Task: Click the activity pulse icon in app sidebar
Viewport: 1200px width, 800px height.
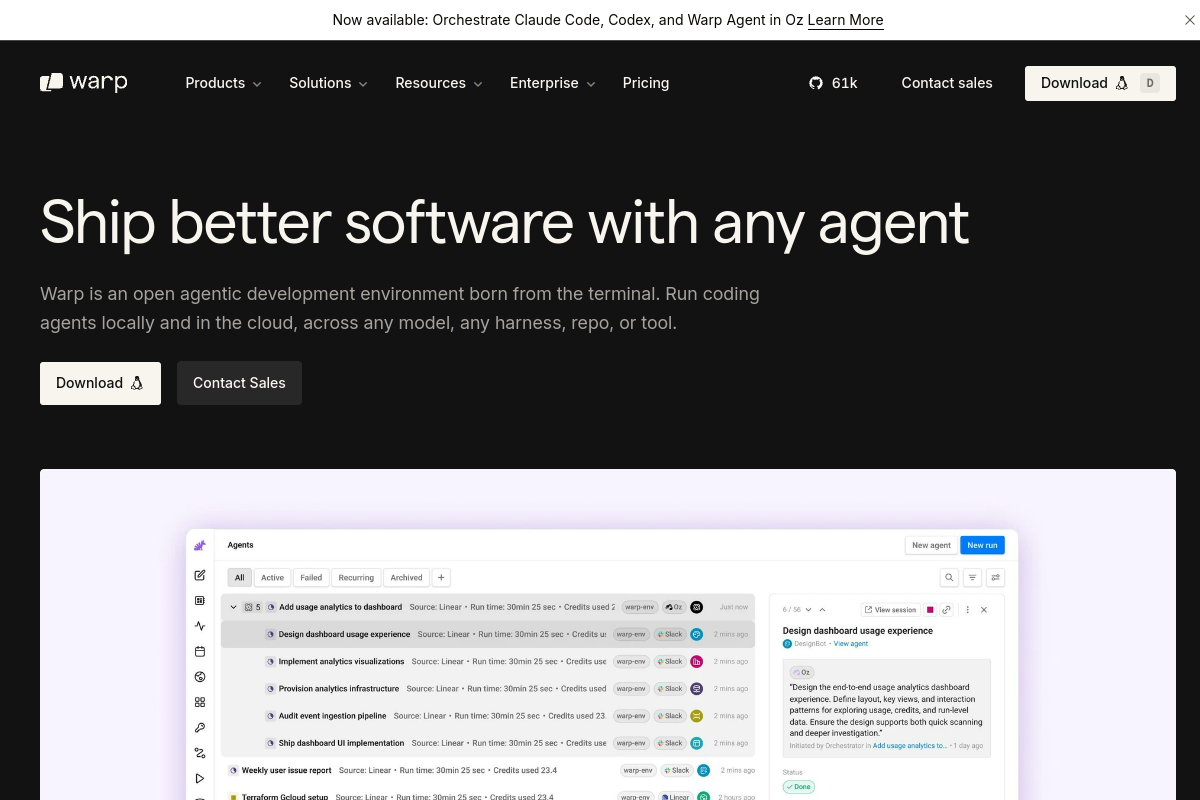Action: 200,626
